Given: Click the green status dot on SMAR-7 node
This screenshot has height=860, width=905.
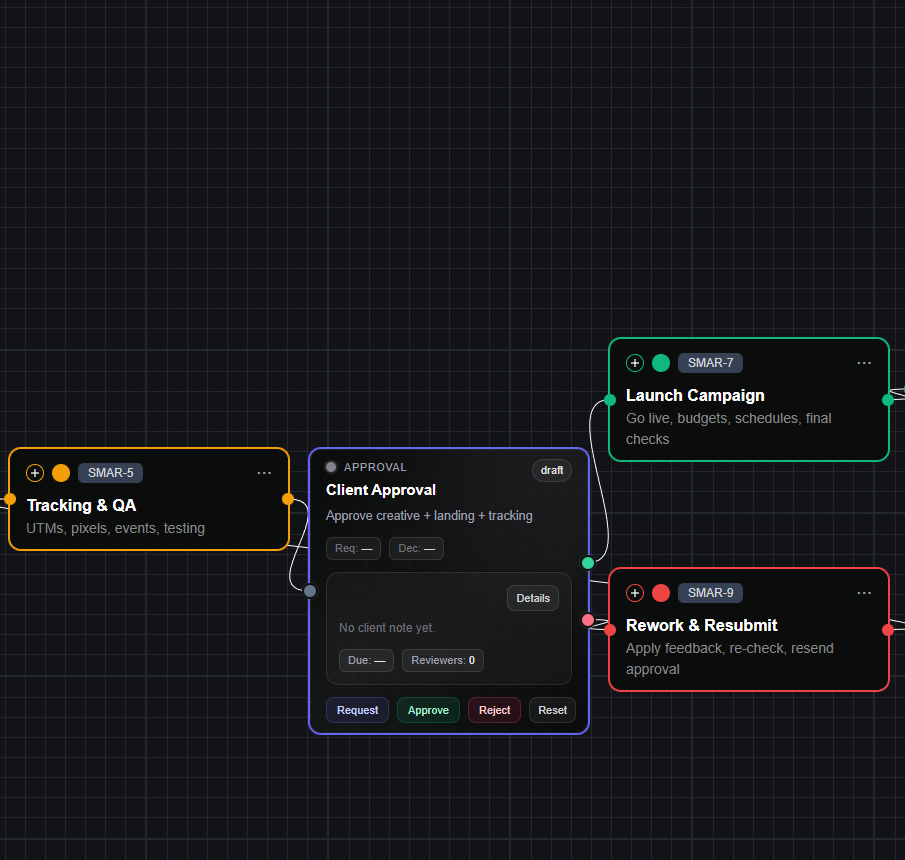Looking at the screenshot, I should click(x=661, y=363).
